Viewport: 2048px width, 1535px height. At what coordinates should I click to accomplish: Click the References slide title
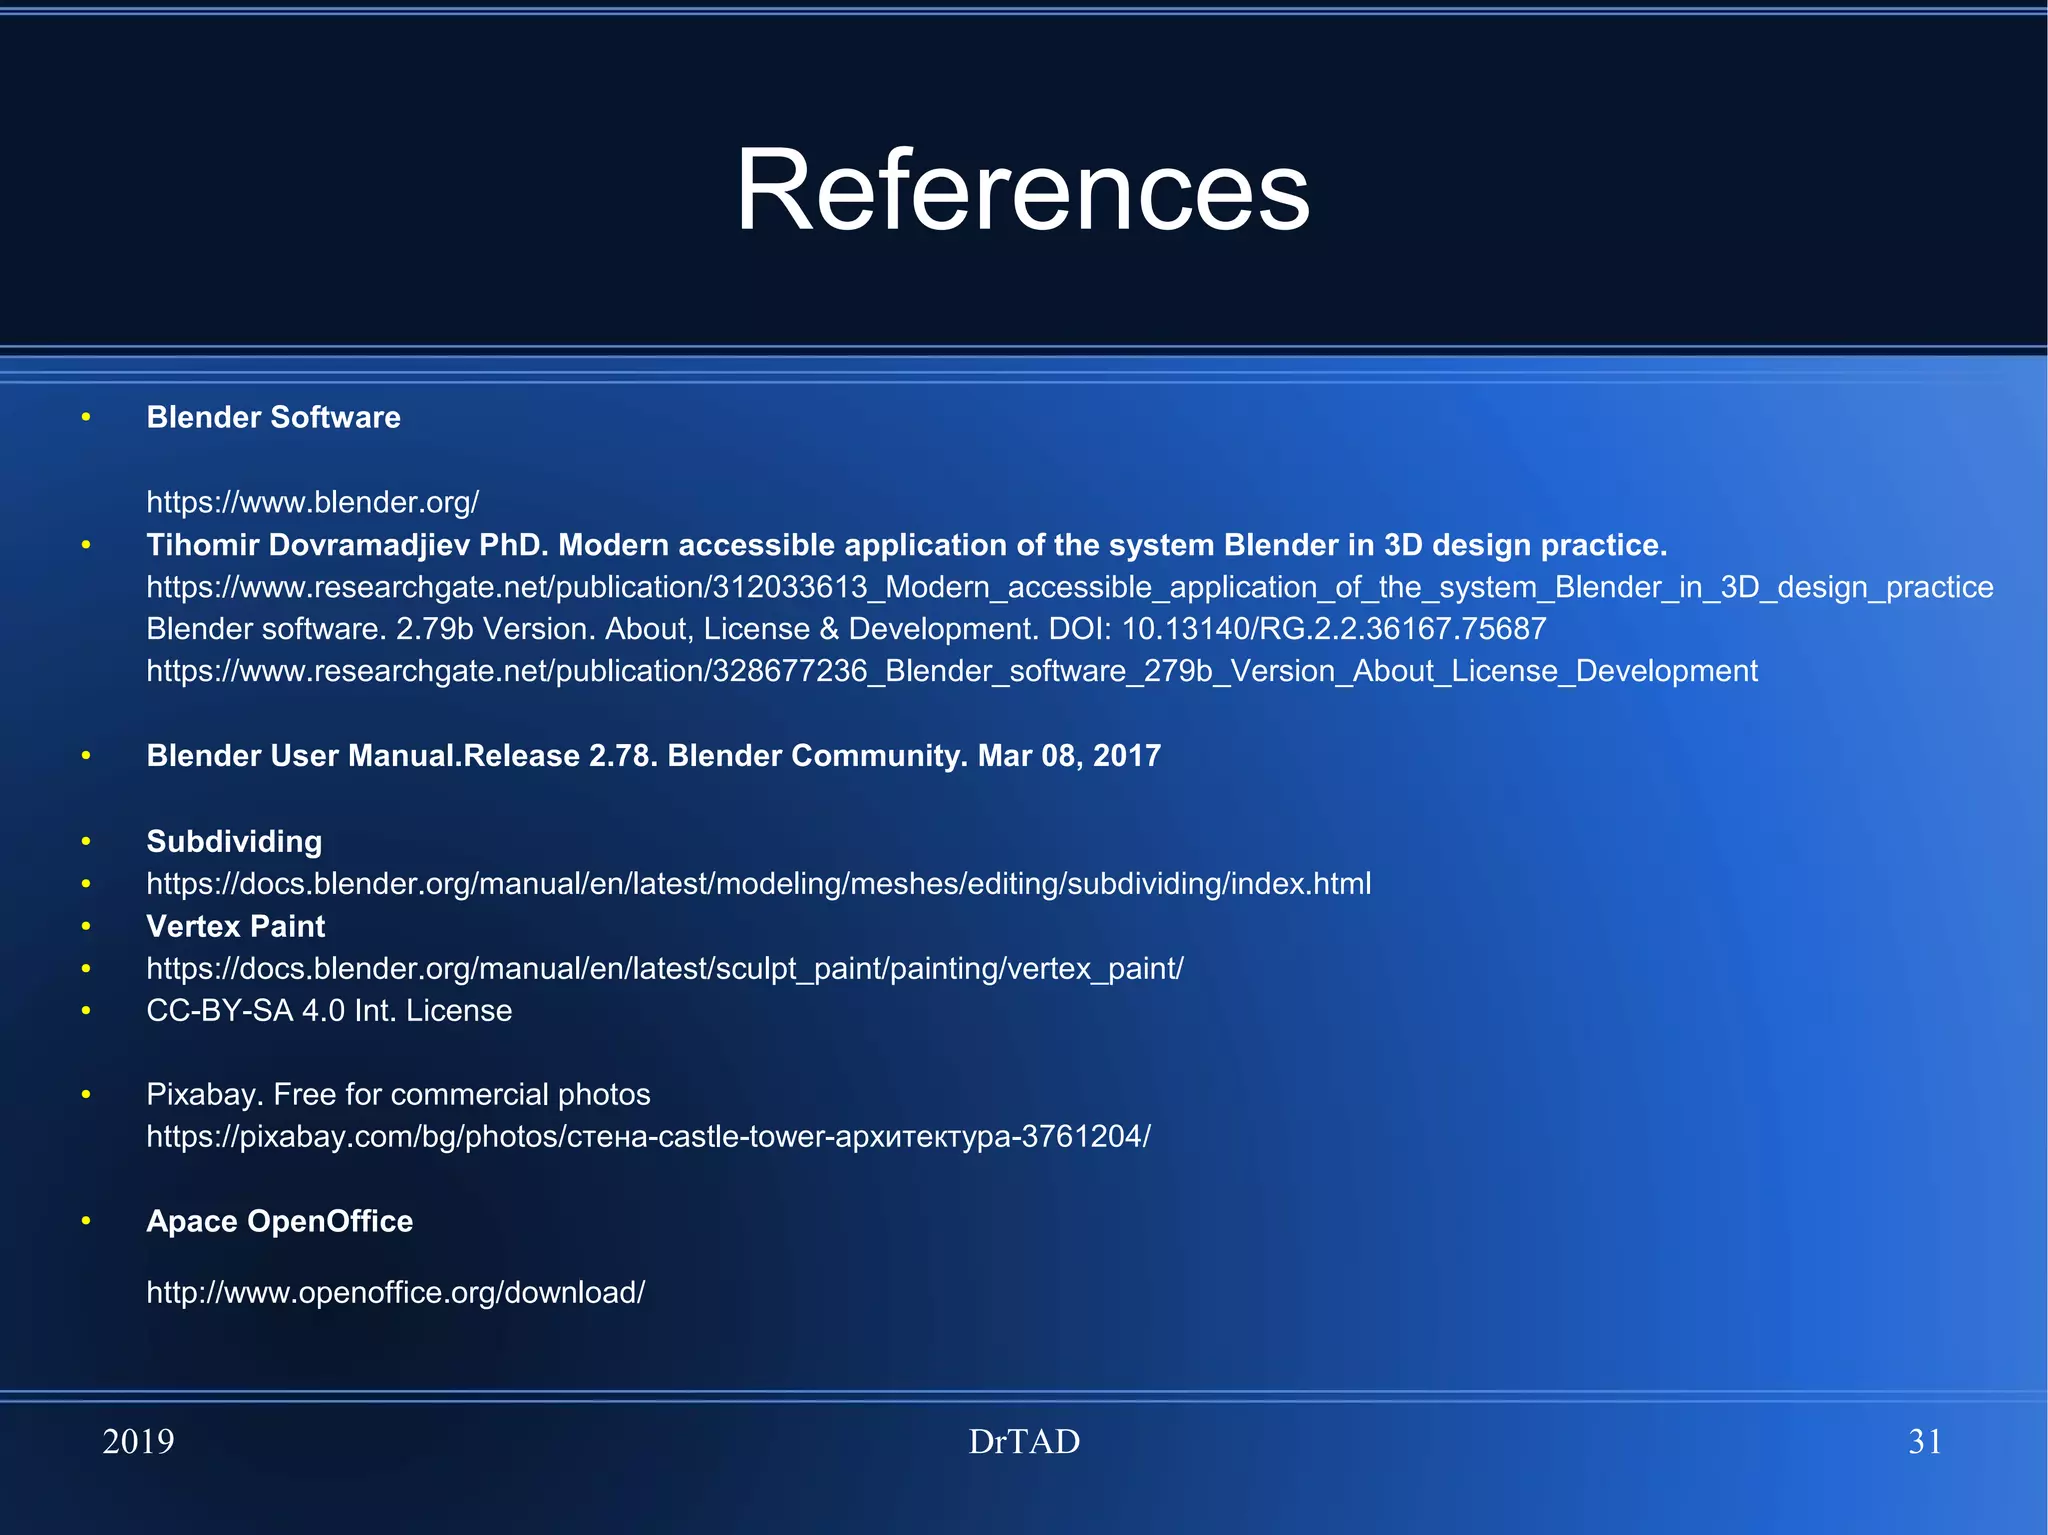[x=1022, y=190]
